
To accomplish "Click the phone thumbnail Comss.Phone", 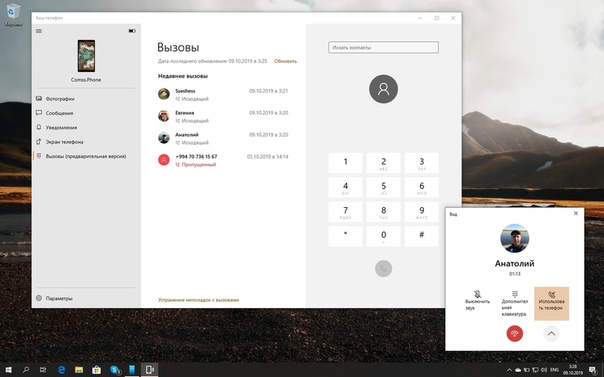I will pyautogui.click(x=86, y=56).
